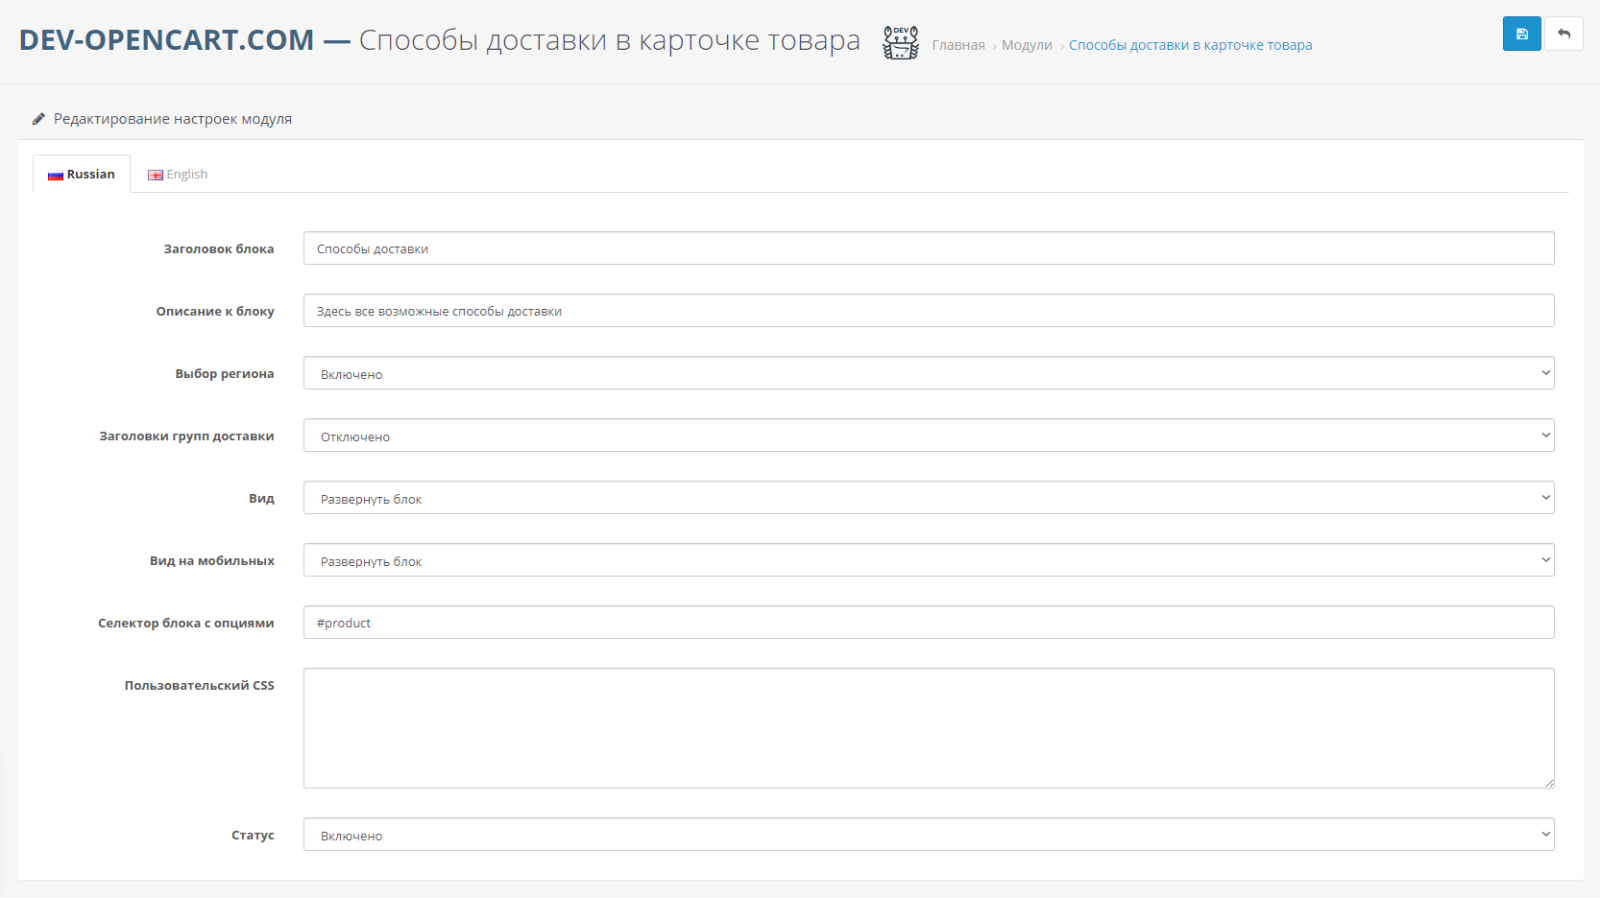Open the Выбор региона dropdown
The height and width of the screenshot is (898, 1600).
coord(928,373)
